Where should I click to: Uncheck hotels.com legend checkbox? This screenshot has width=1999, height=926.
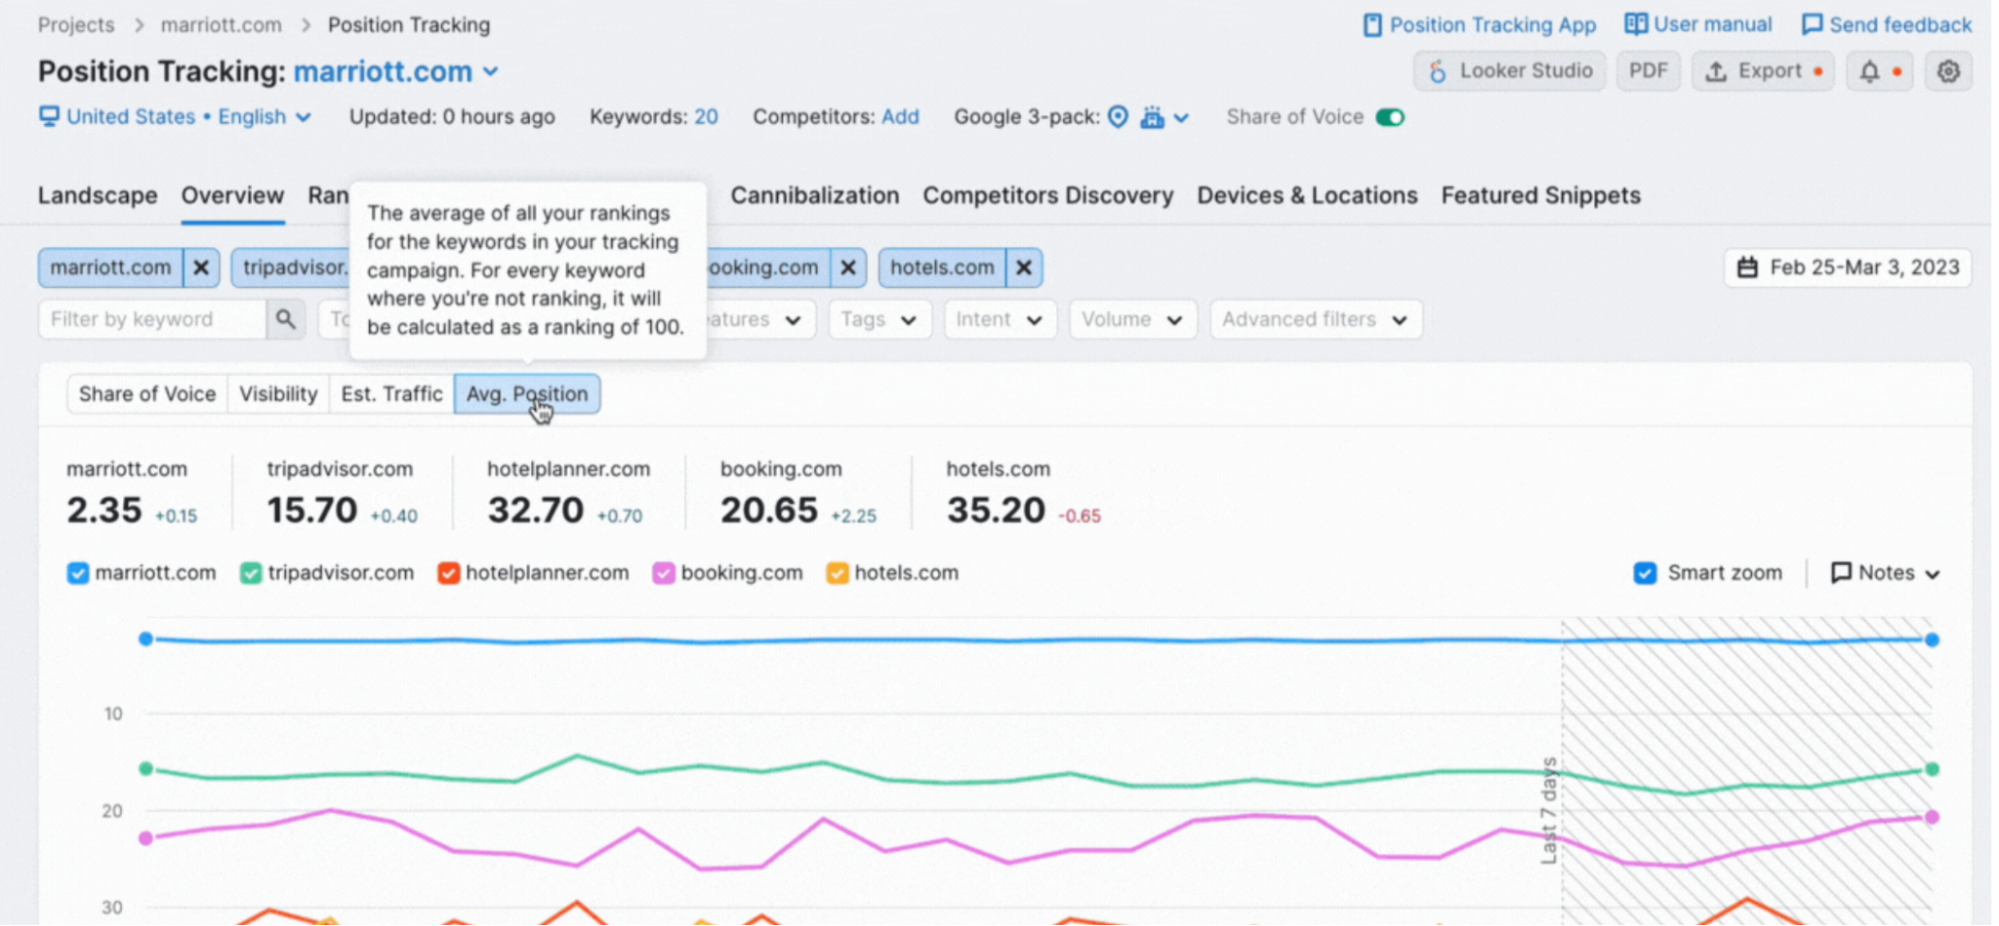837,573
